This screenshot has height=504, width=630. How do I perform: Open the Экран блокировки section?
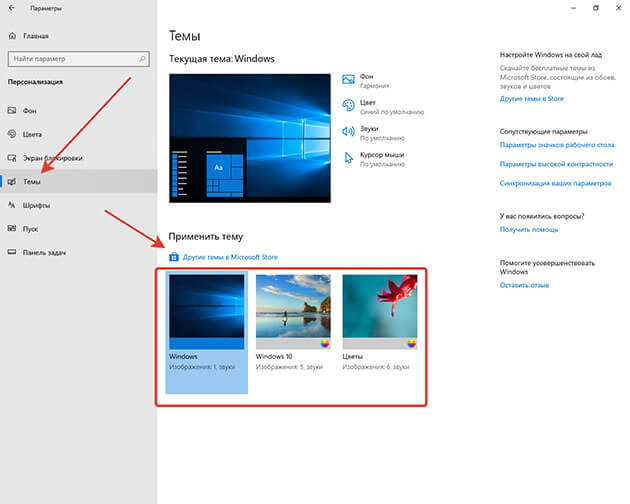[78, 158]
